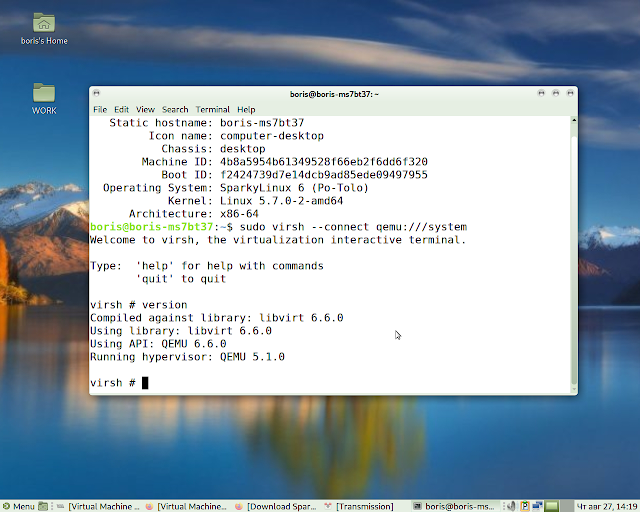Click the virsh prompt cursor line
This screenshot has height=512, width=640.
tap(119, 383)
